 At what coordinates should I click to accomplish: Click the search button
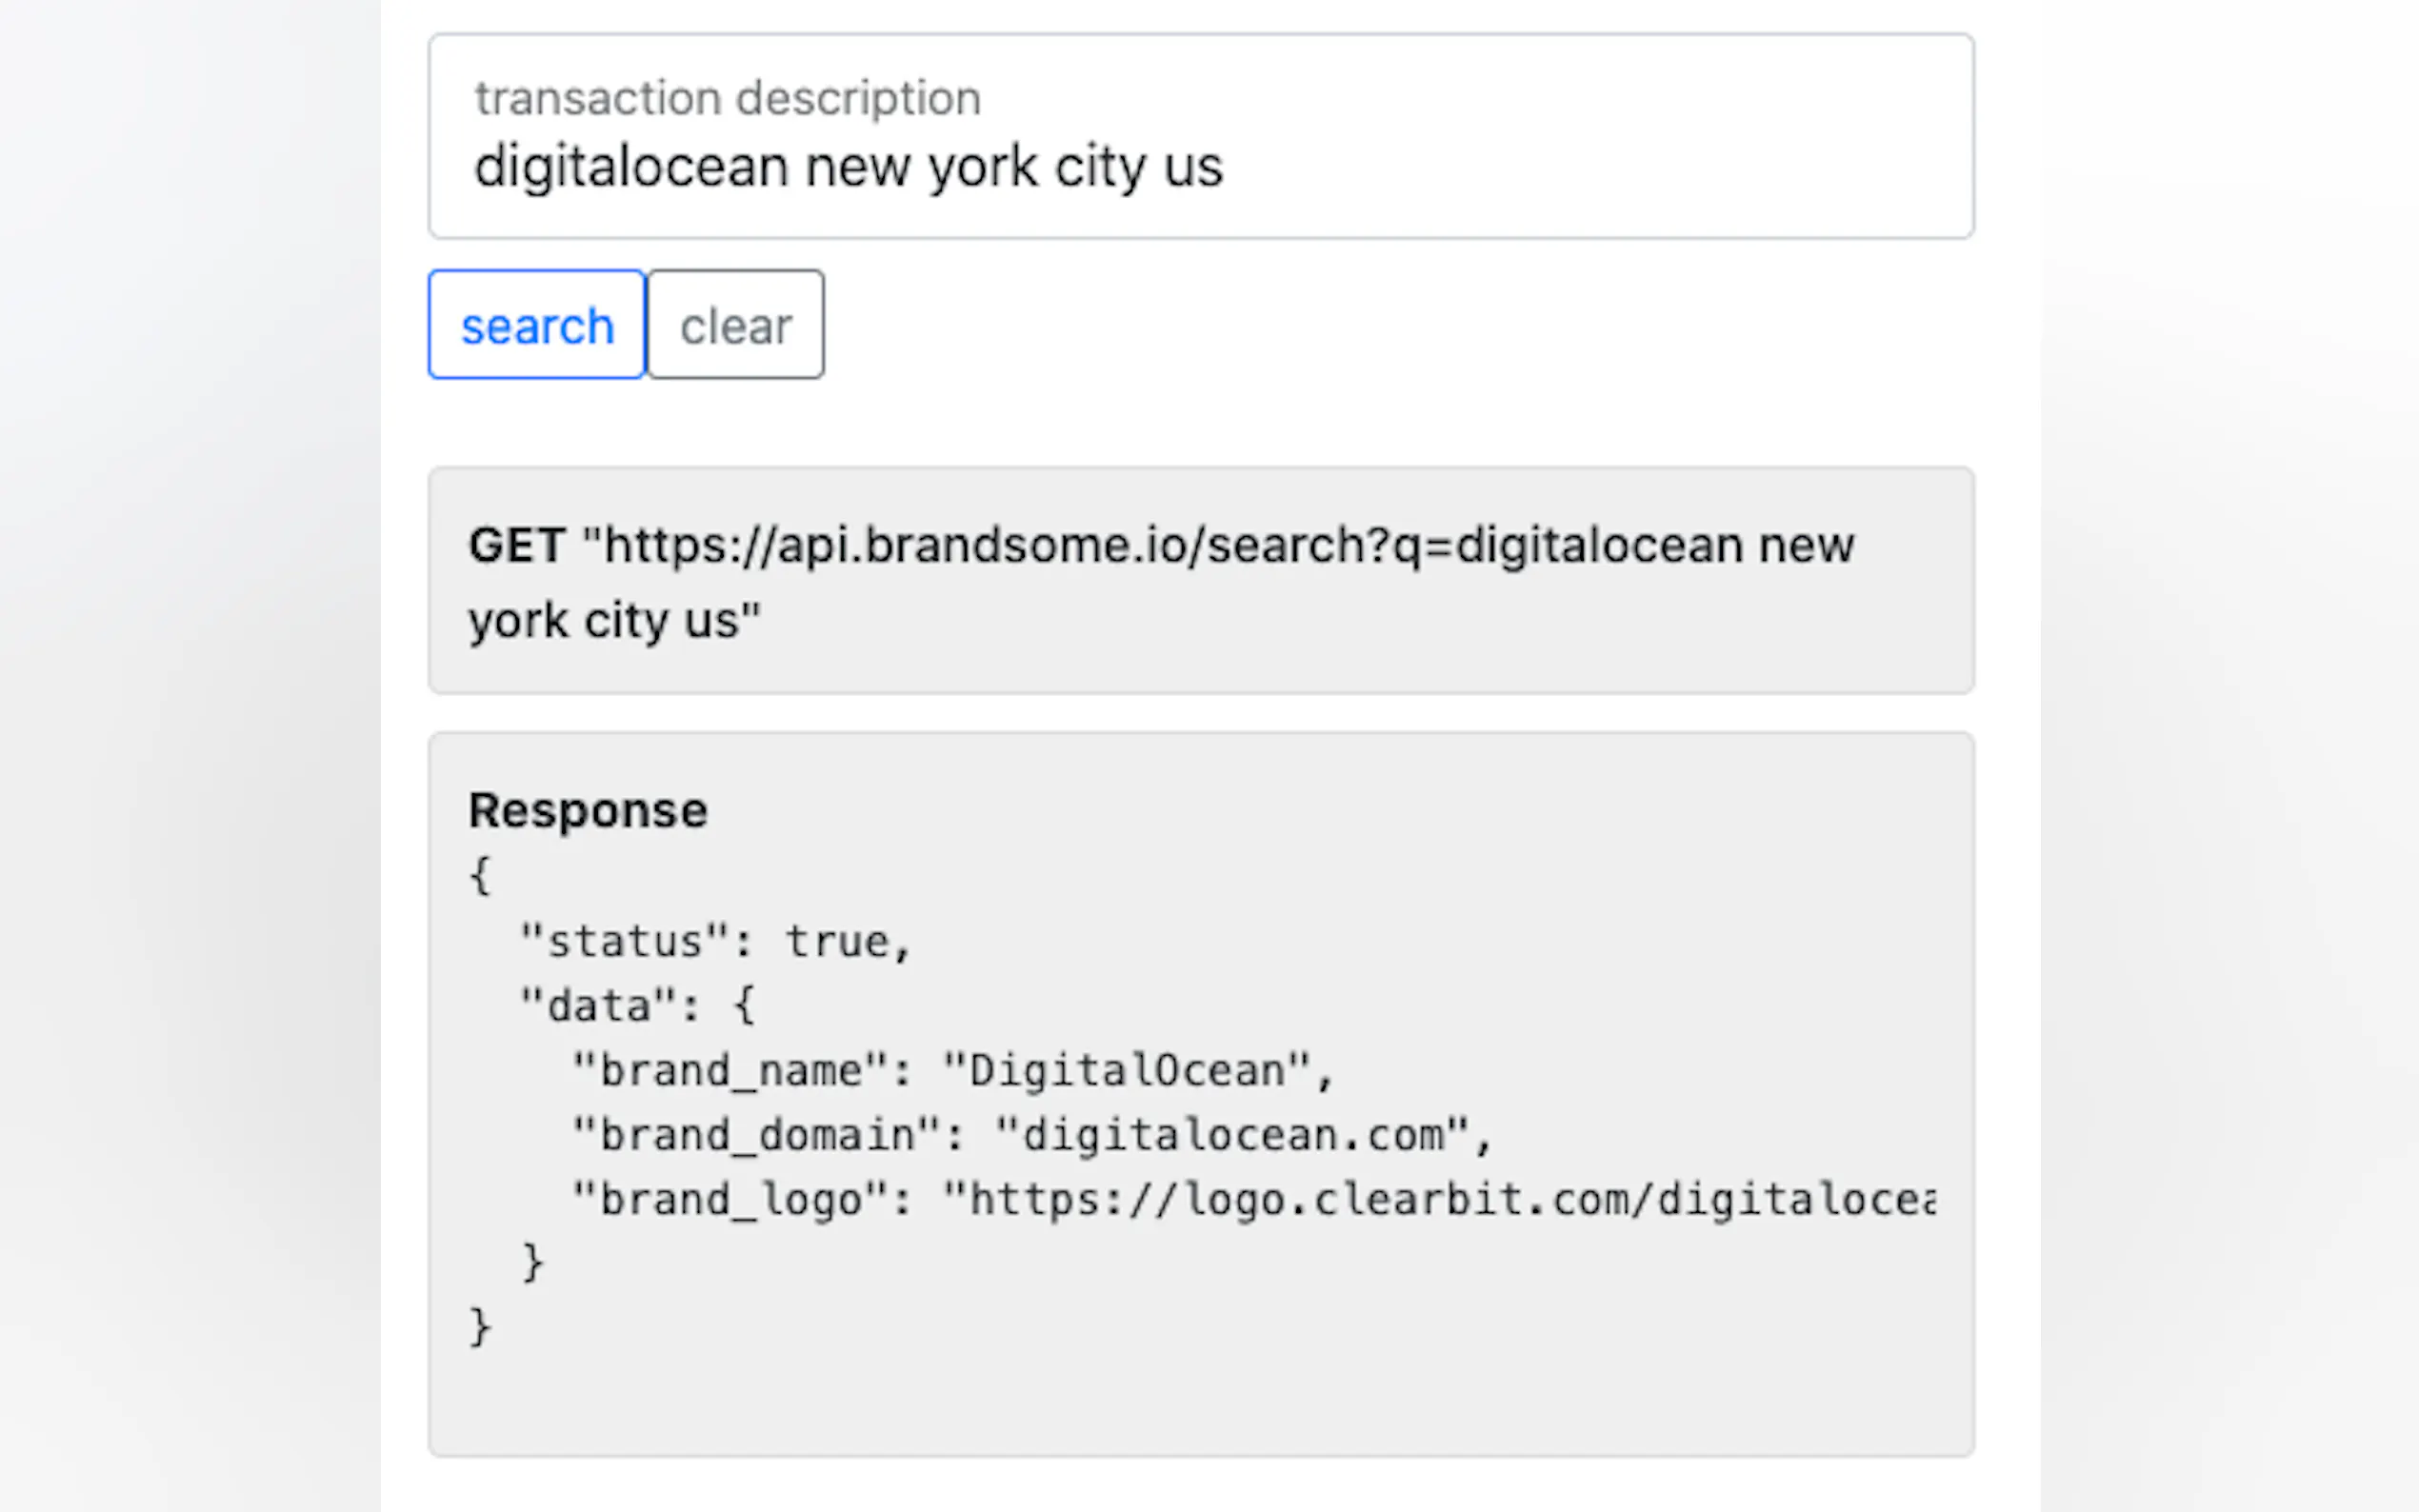coord(537,325)
